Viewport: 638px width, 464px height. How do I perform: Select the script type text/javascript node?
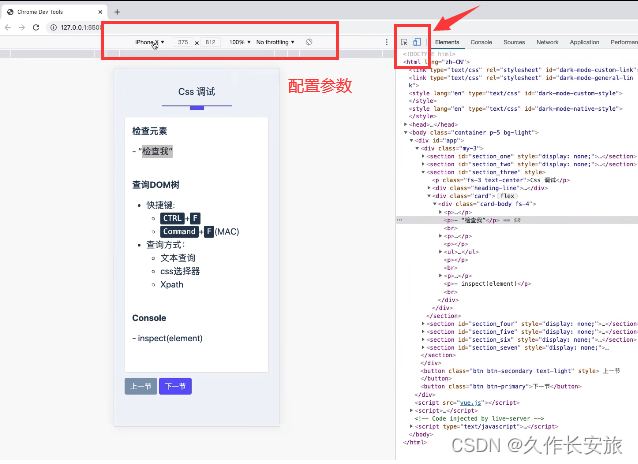pos(486,427)
